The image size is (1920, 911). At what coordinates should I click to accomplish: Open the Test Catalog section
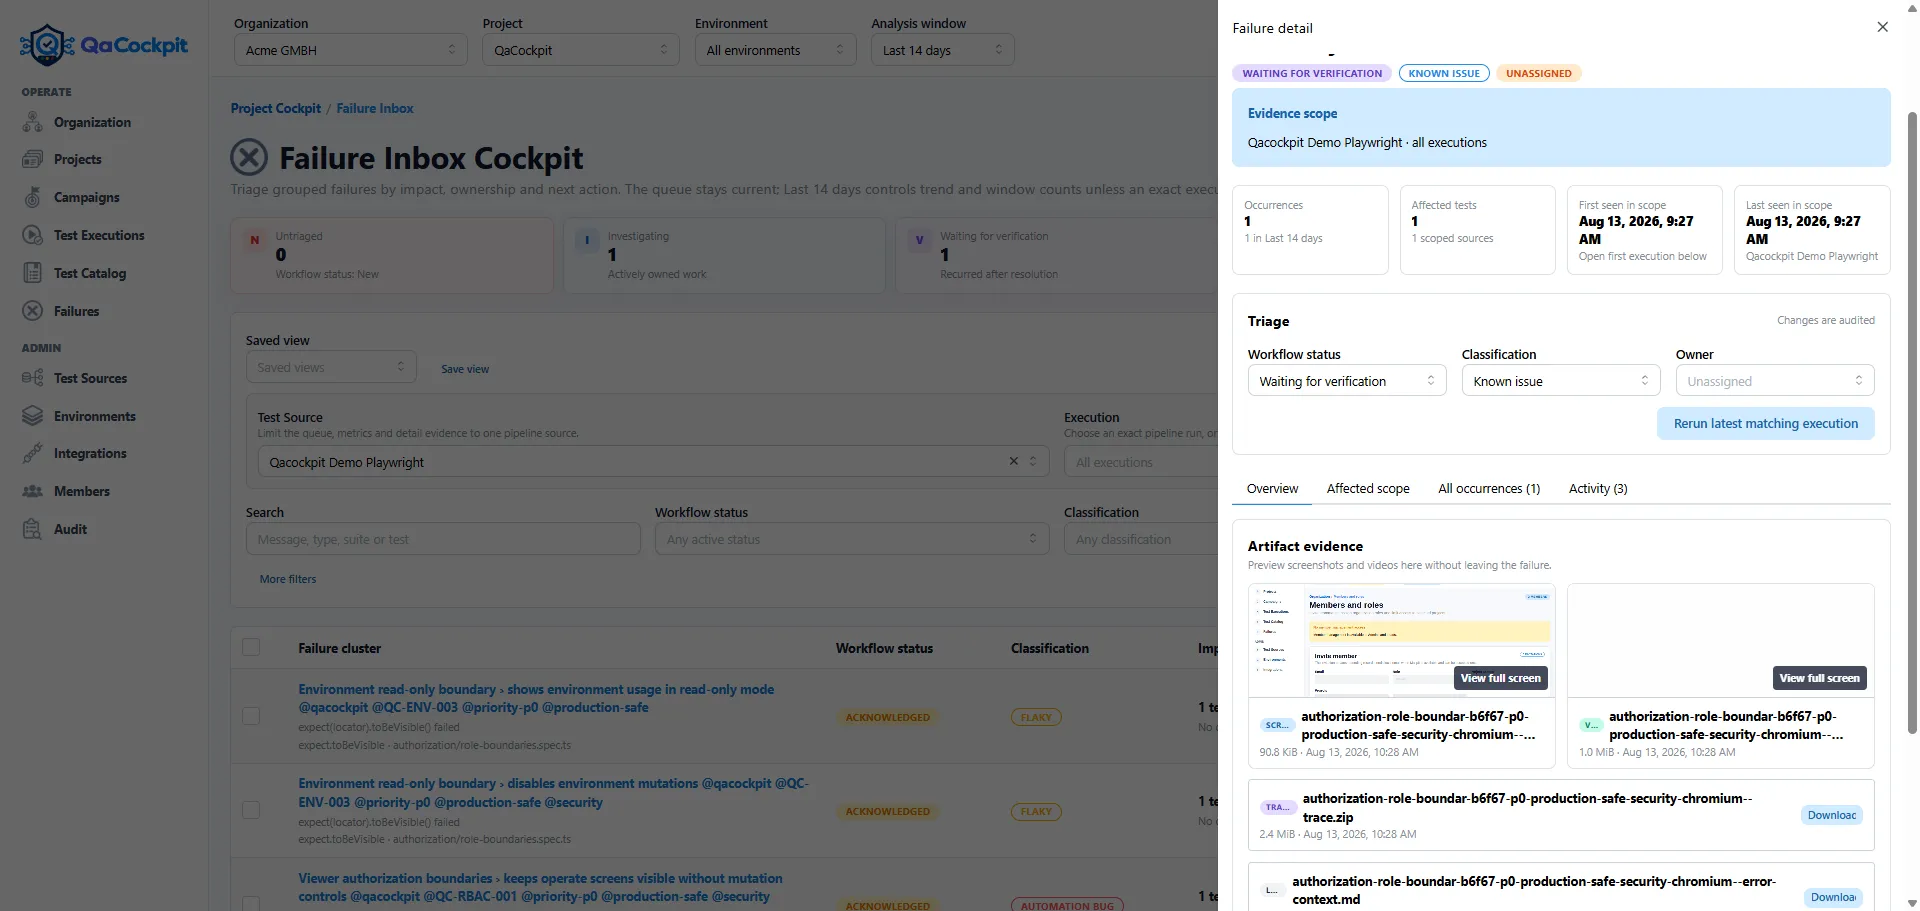[x=75, y=273]
